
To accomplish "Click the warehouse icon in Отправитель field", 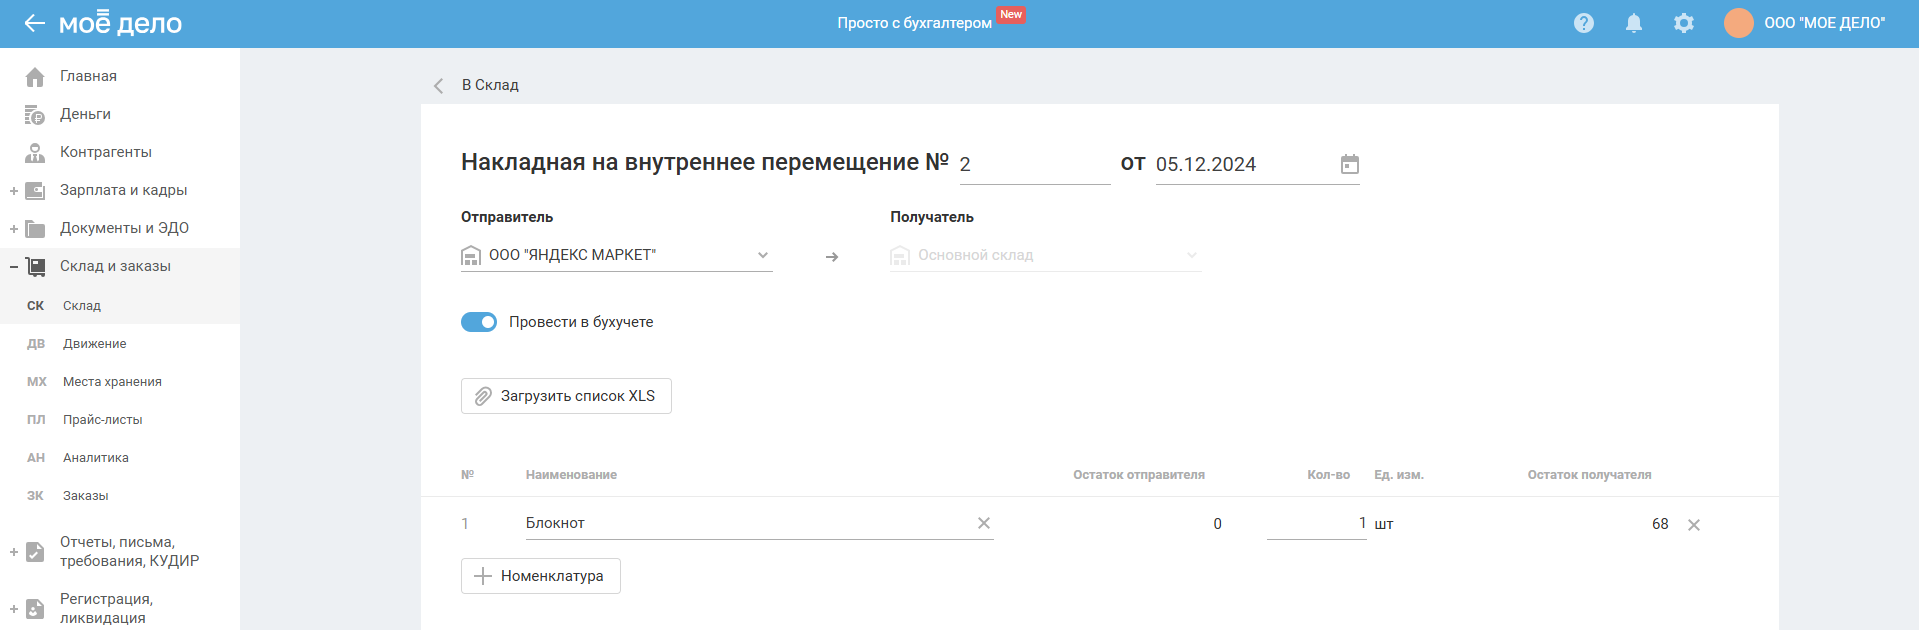I will [x=471, y=256].
